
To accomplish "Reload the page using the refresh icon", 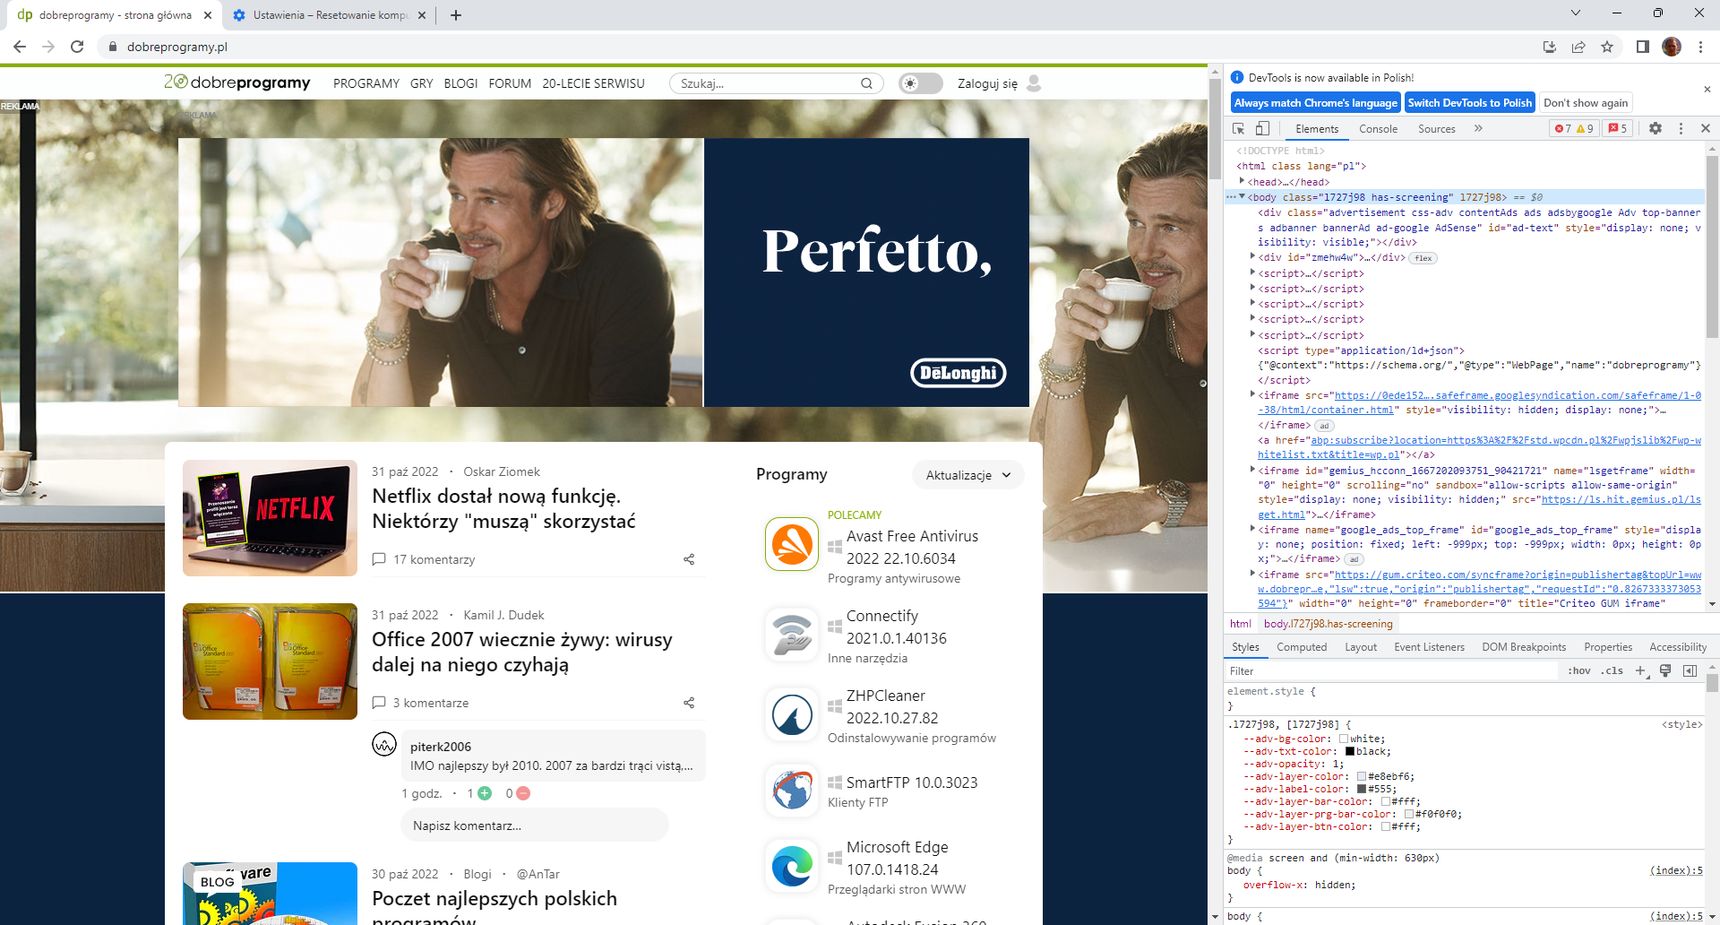I will (77, 46).
